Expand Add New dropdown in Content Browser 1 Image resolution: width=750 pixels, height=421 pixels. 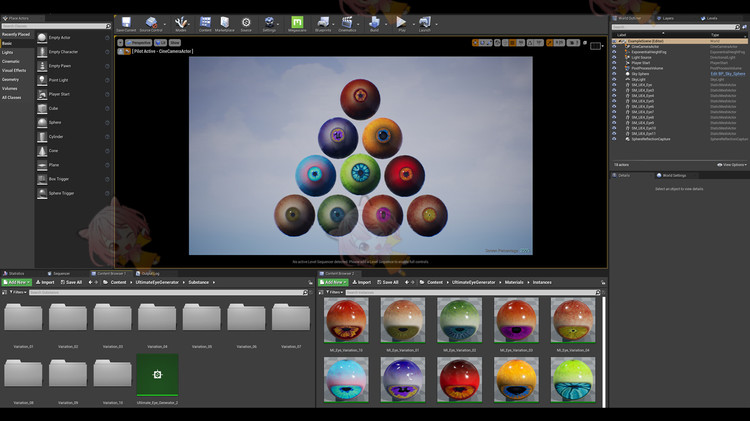pyautogui.click(x=17, y=282)
